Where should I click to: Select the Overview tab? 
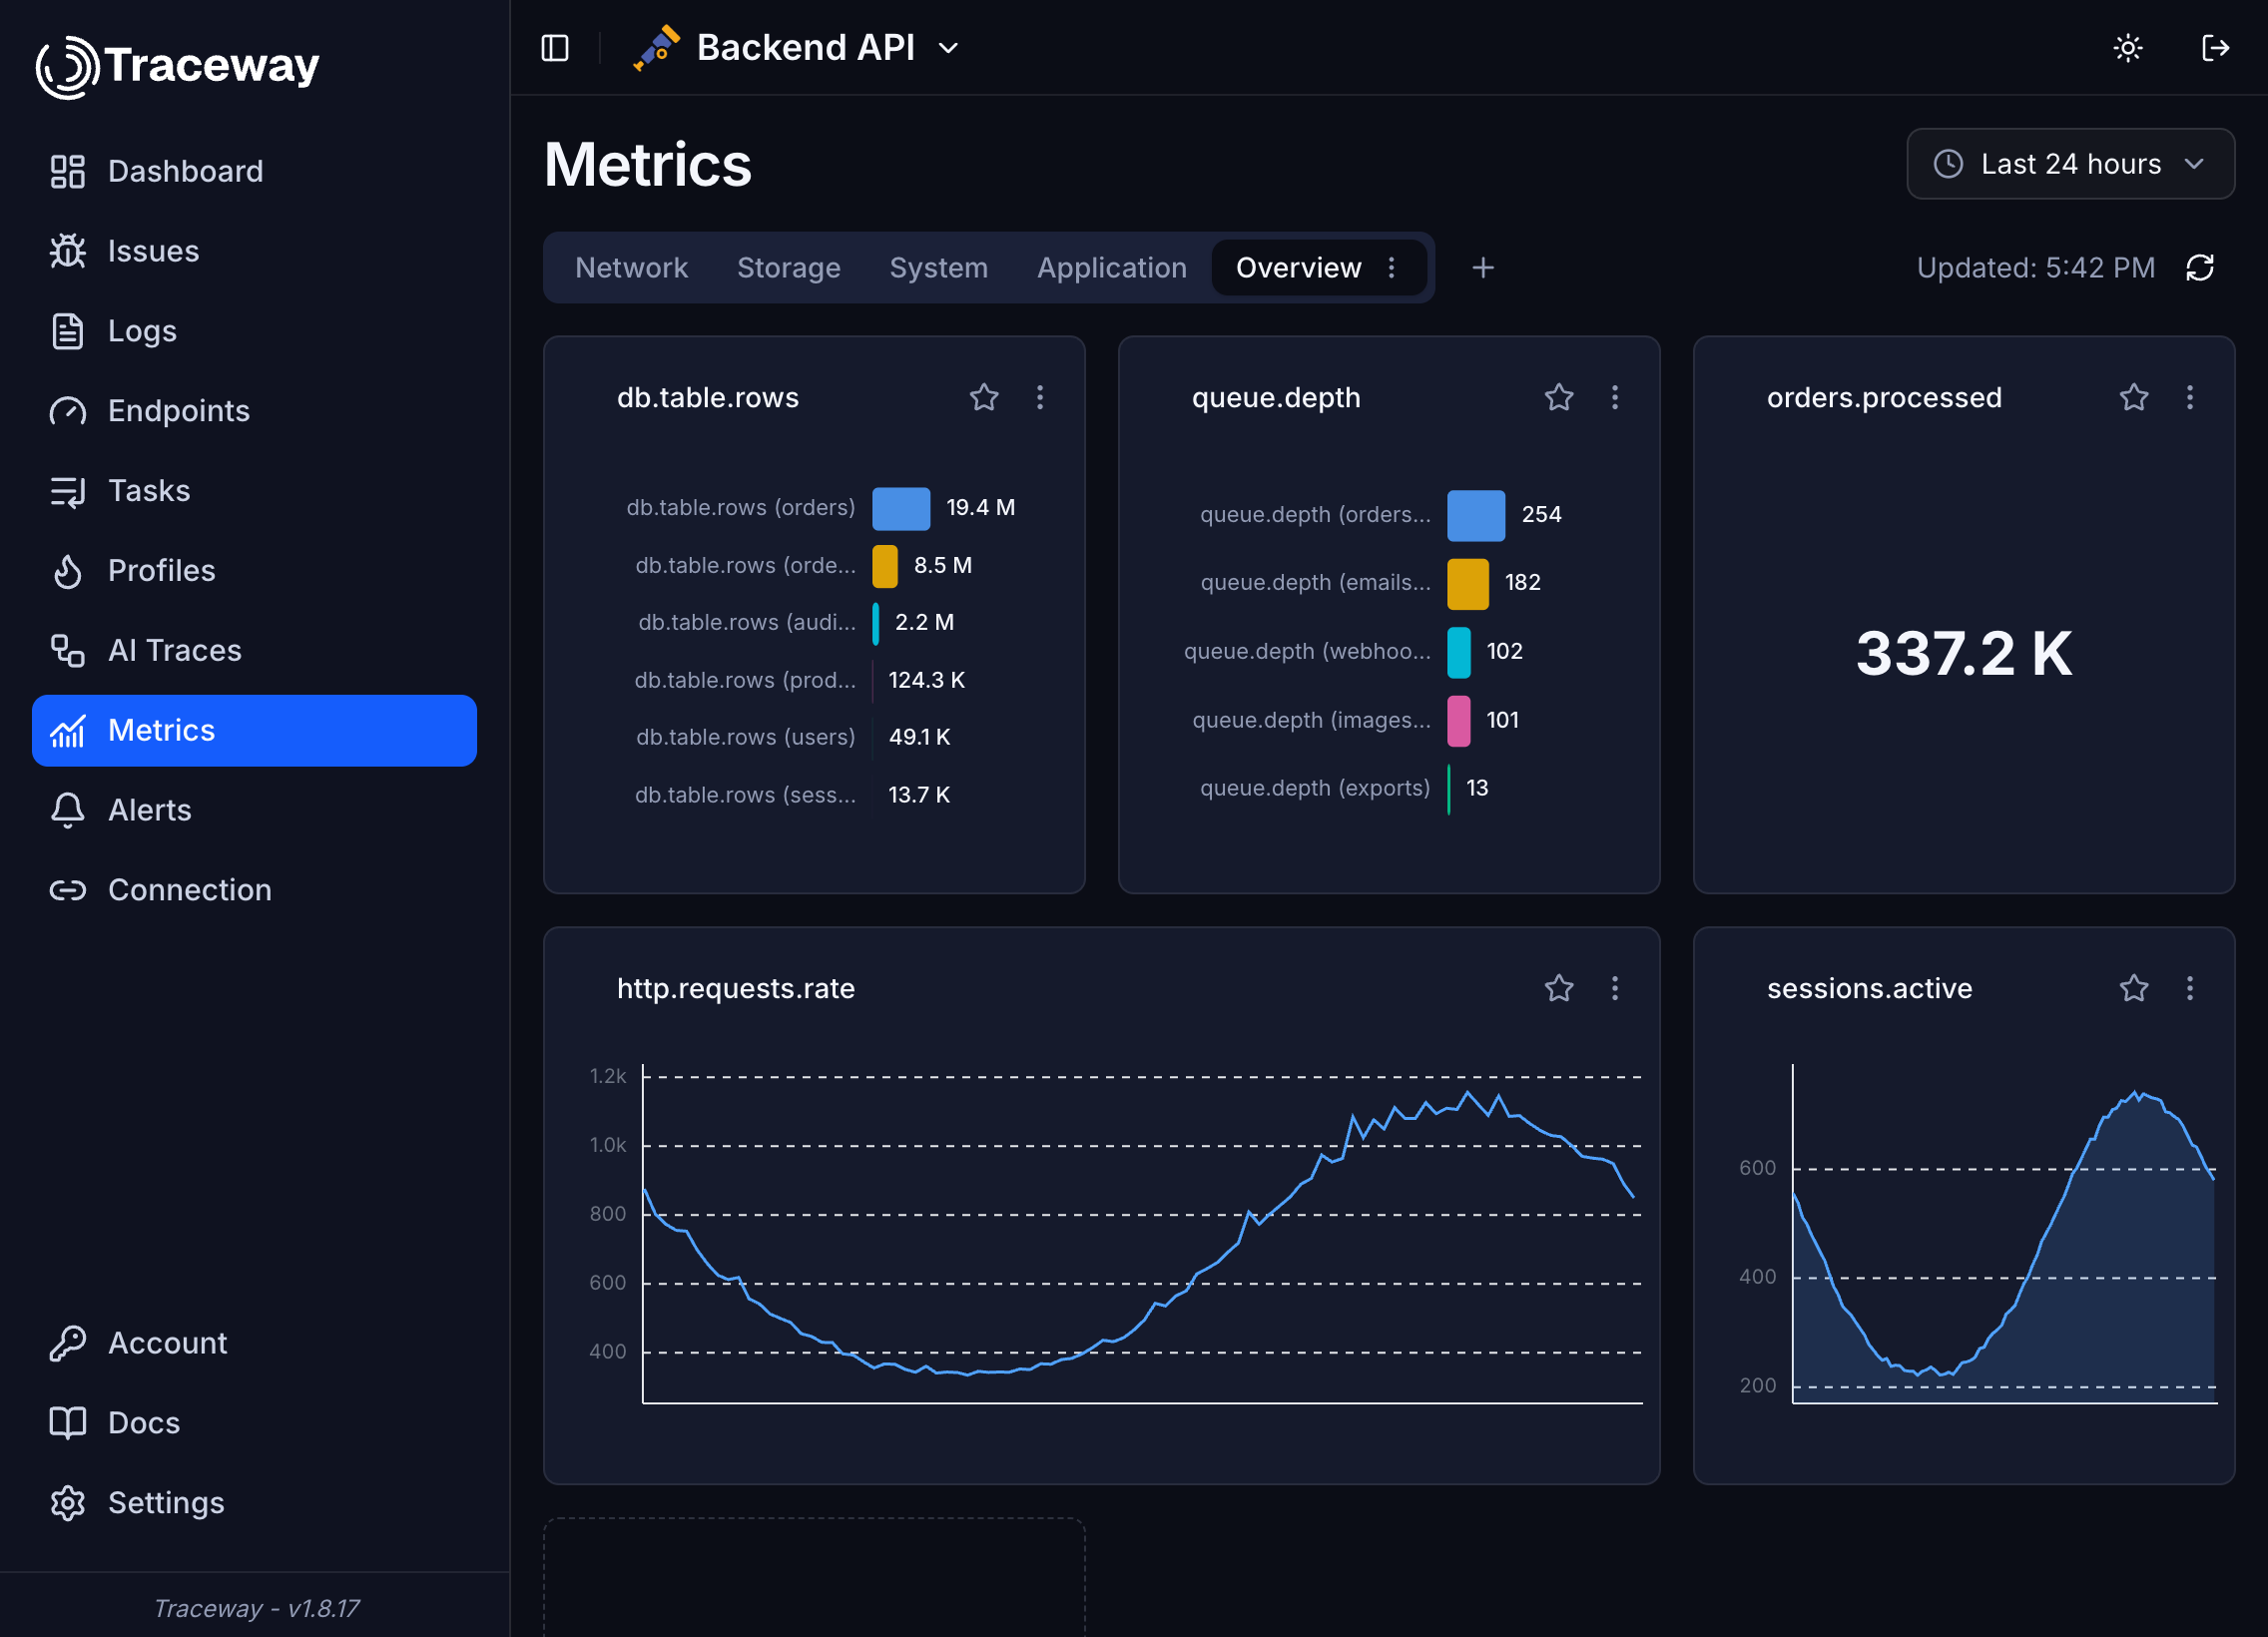click(1298, 268)
